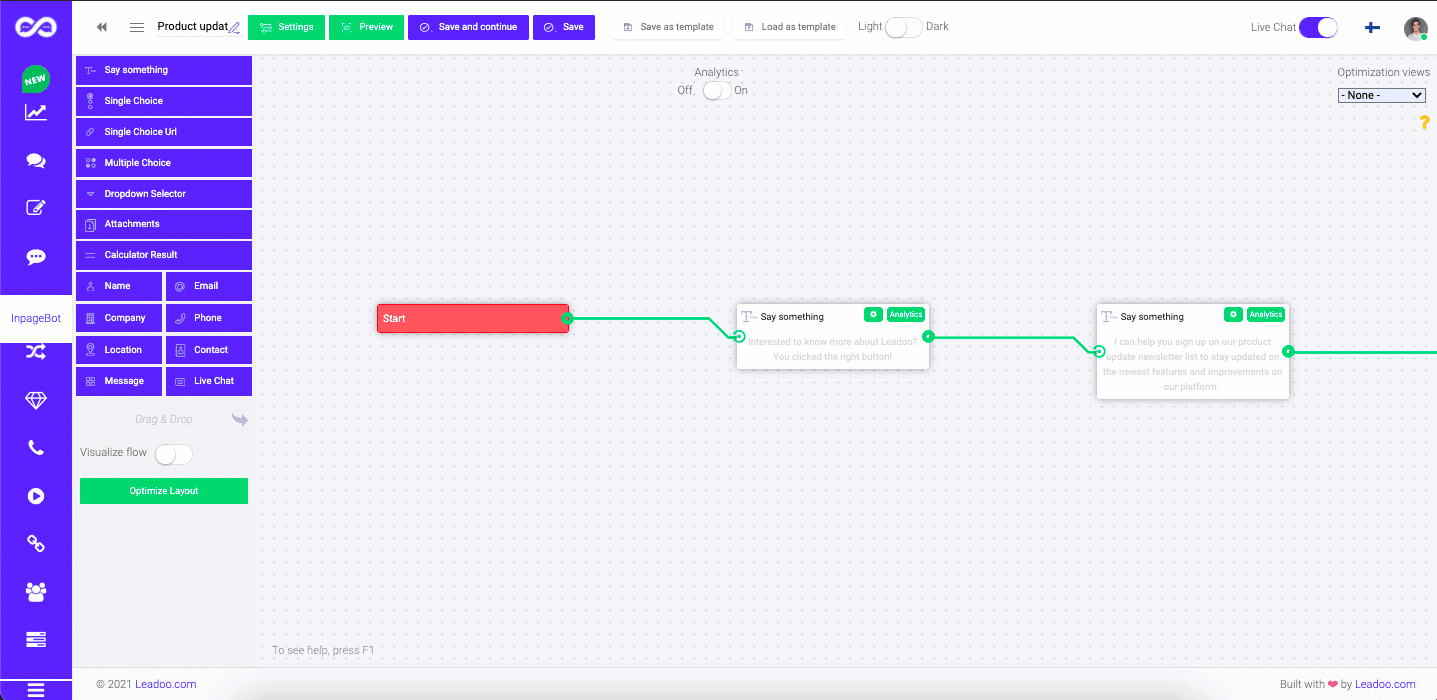Click the edit pencil beside the bot name

(x=234, y=26)
